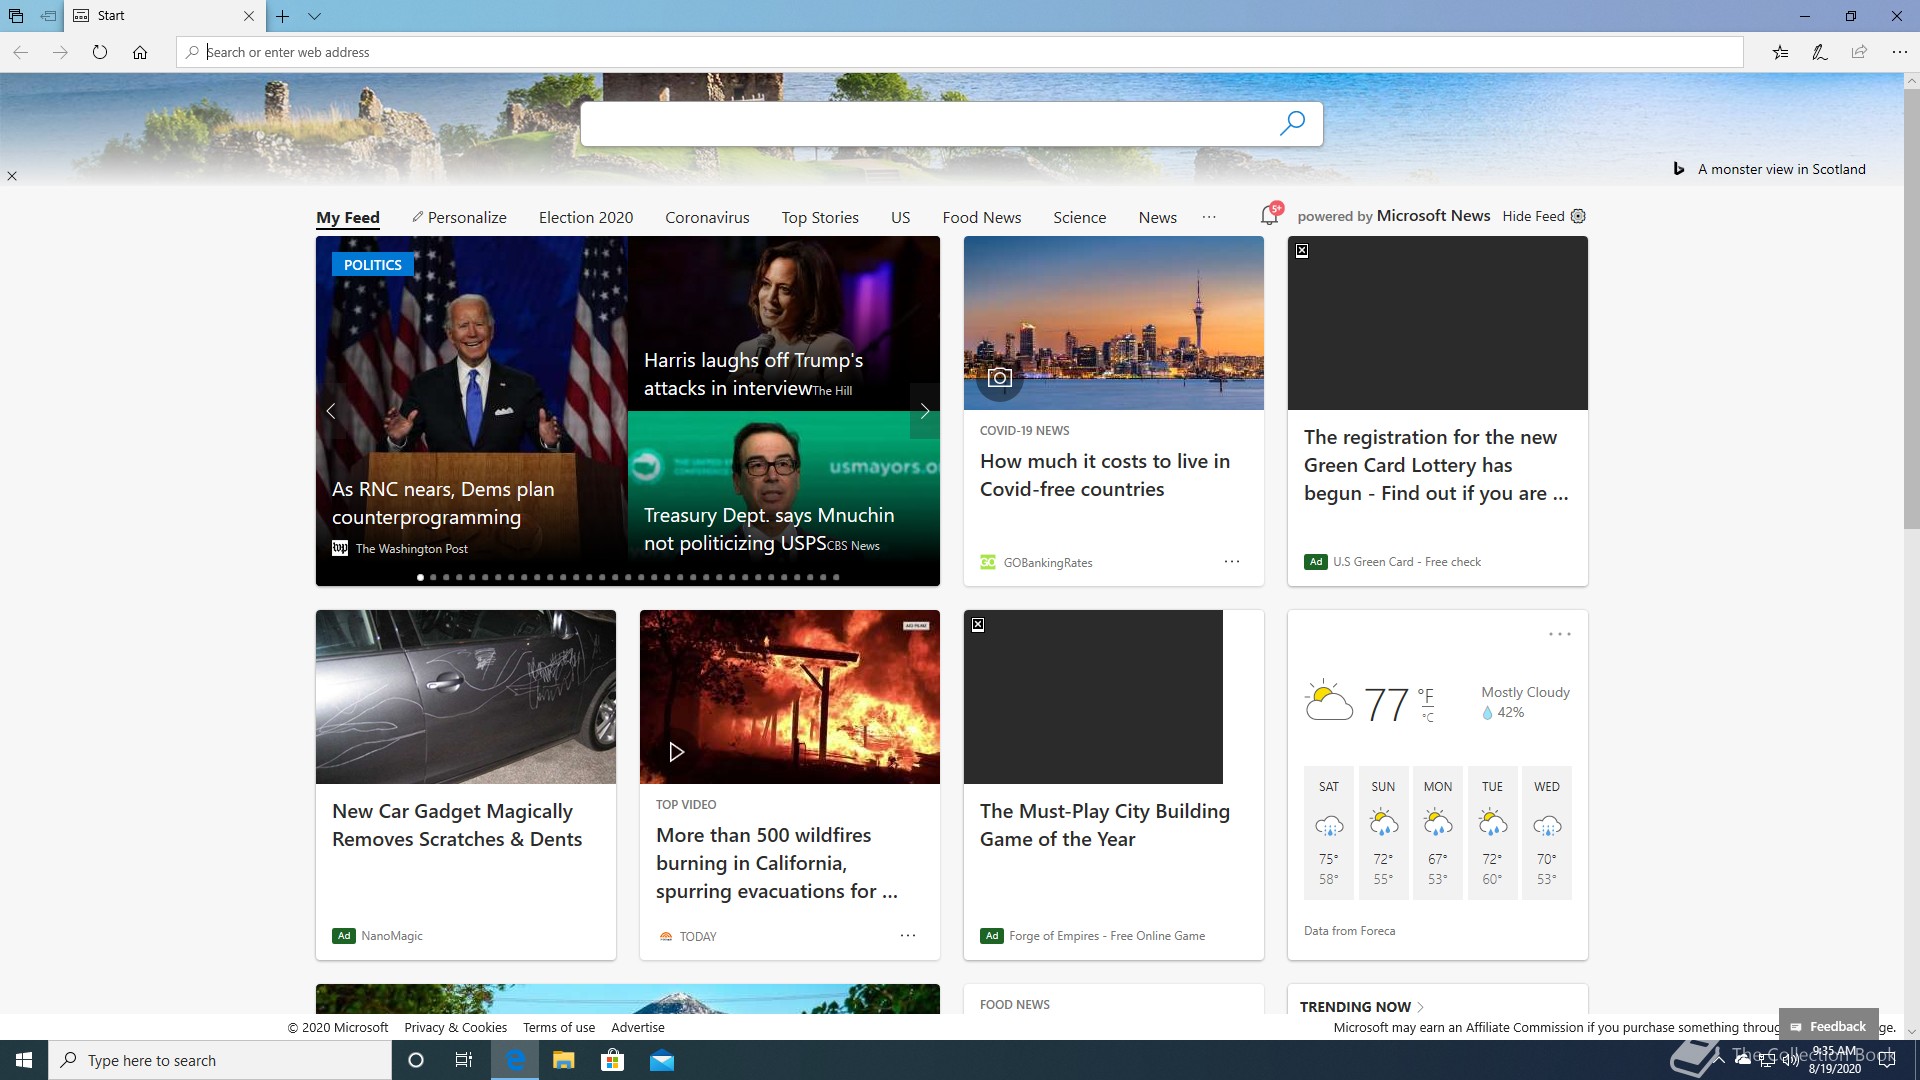
Task: Click Cortana circle on taskbar
Action: point(416,1060)
